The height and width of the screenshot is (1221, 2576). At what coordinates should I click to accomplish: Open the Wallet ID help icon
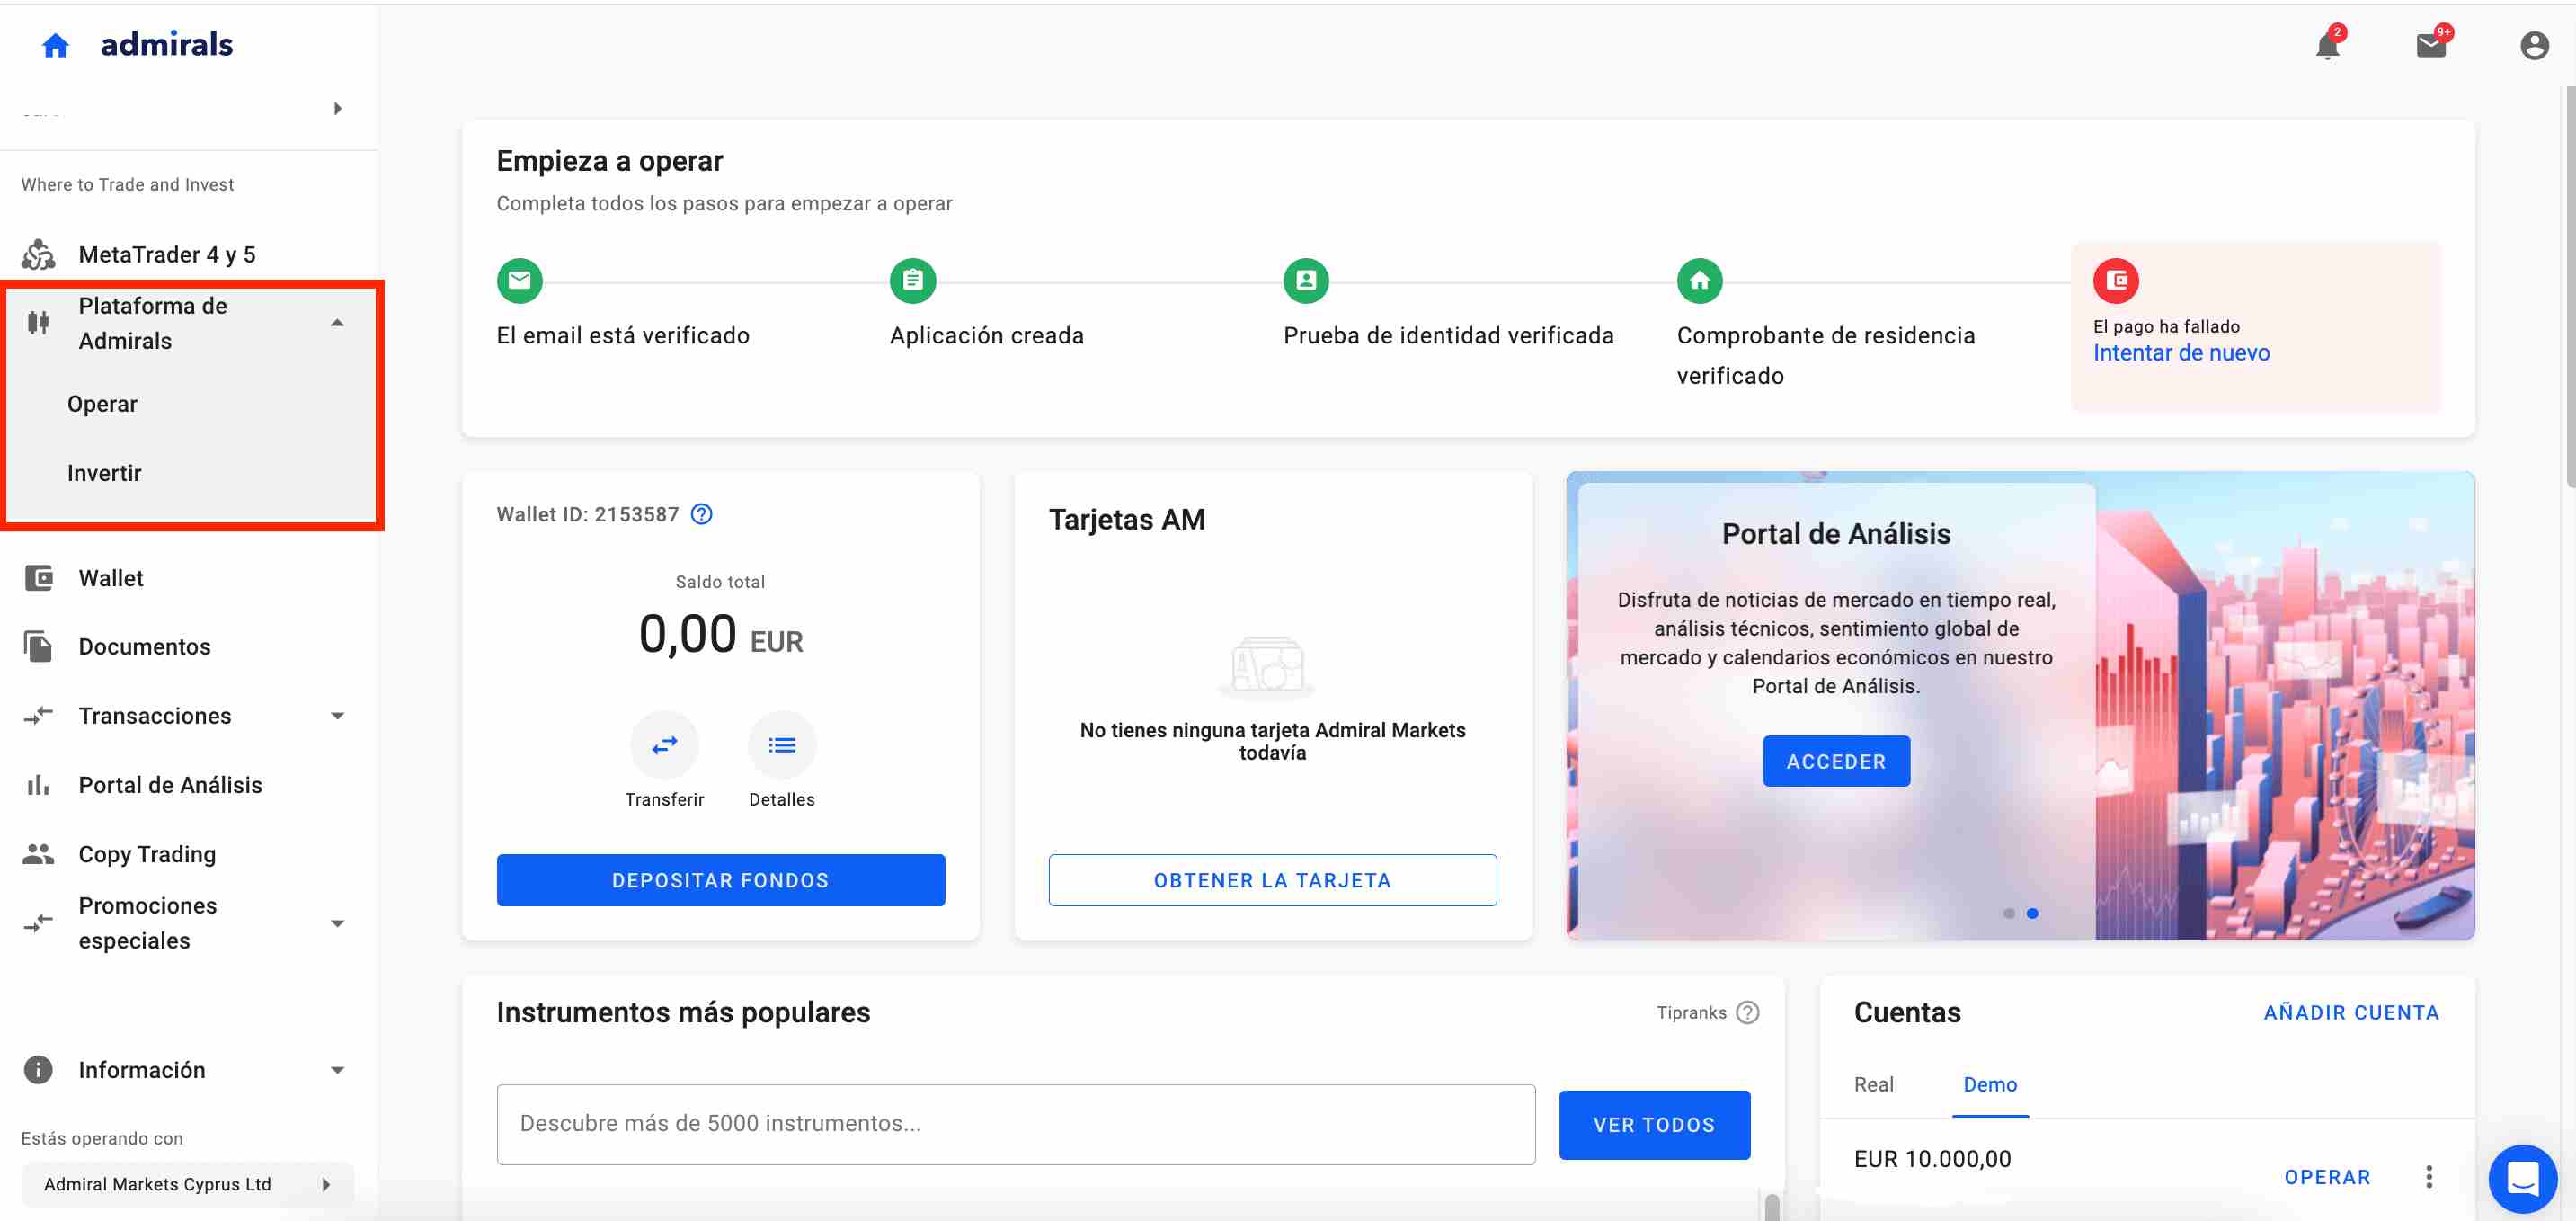click(x=702, y=514)
